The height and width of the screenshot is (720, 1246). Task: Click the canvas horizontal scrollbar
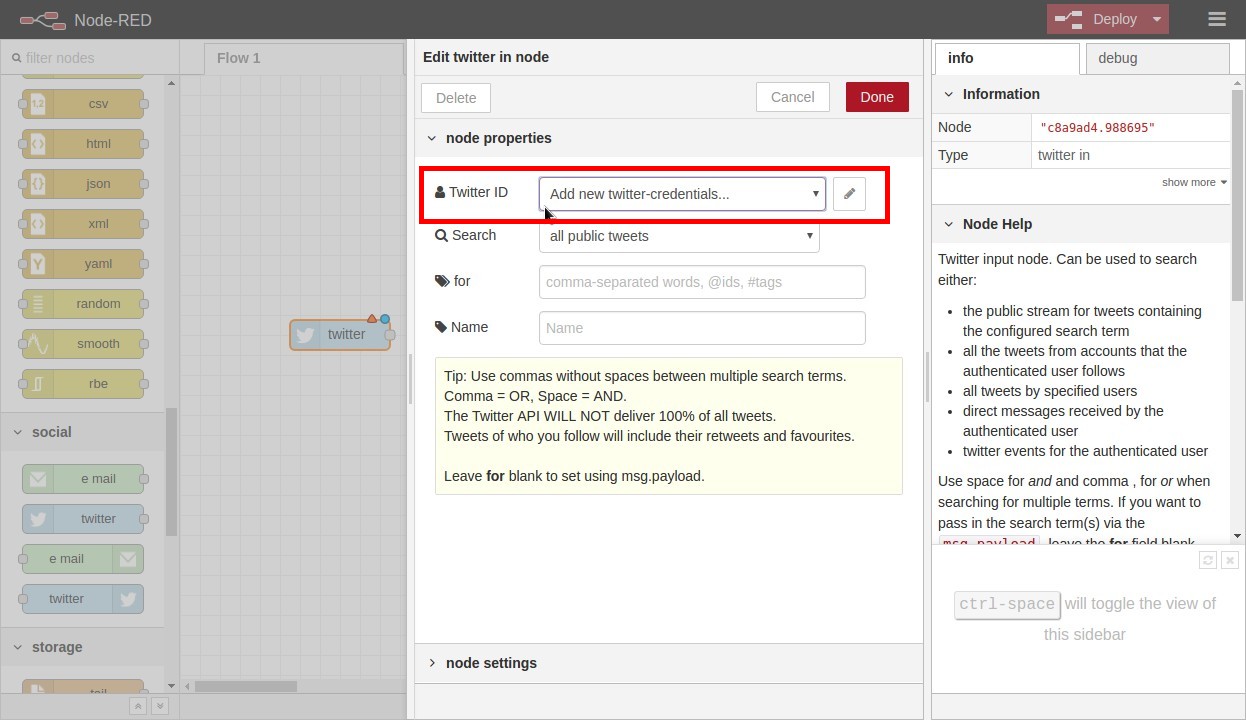tap(246, 686)
